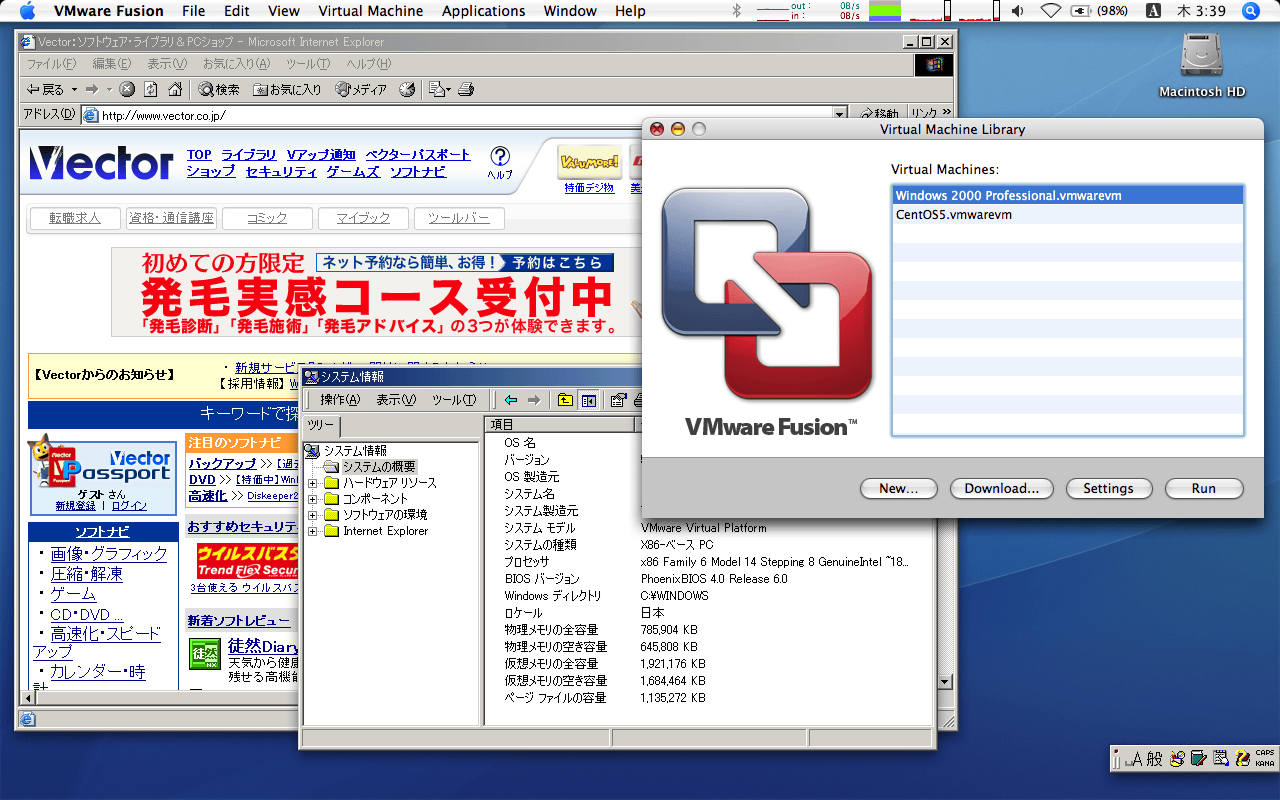This screenshot has height=800, width=1280.
Task: Click the IE リンク links bar label
Action: [x=924, y=115]
